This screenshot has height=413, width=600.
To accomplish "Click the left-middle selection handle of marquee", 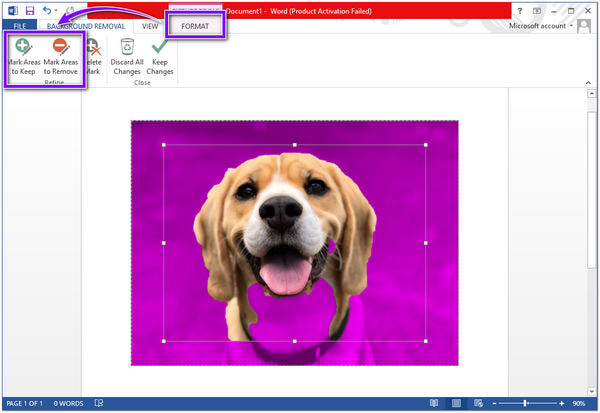I will pyautogui.click(x=164, y=243).
